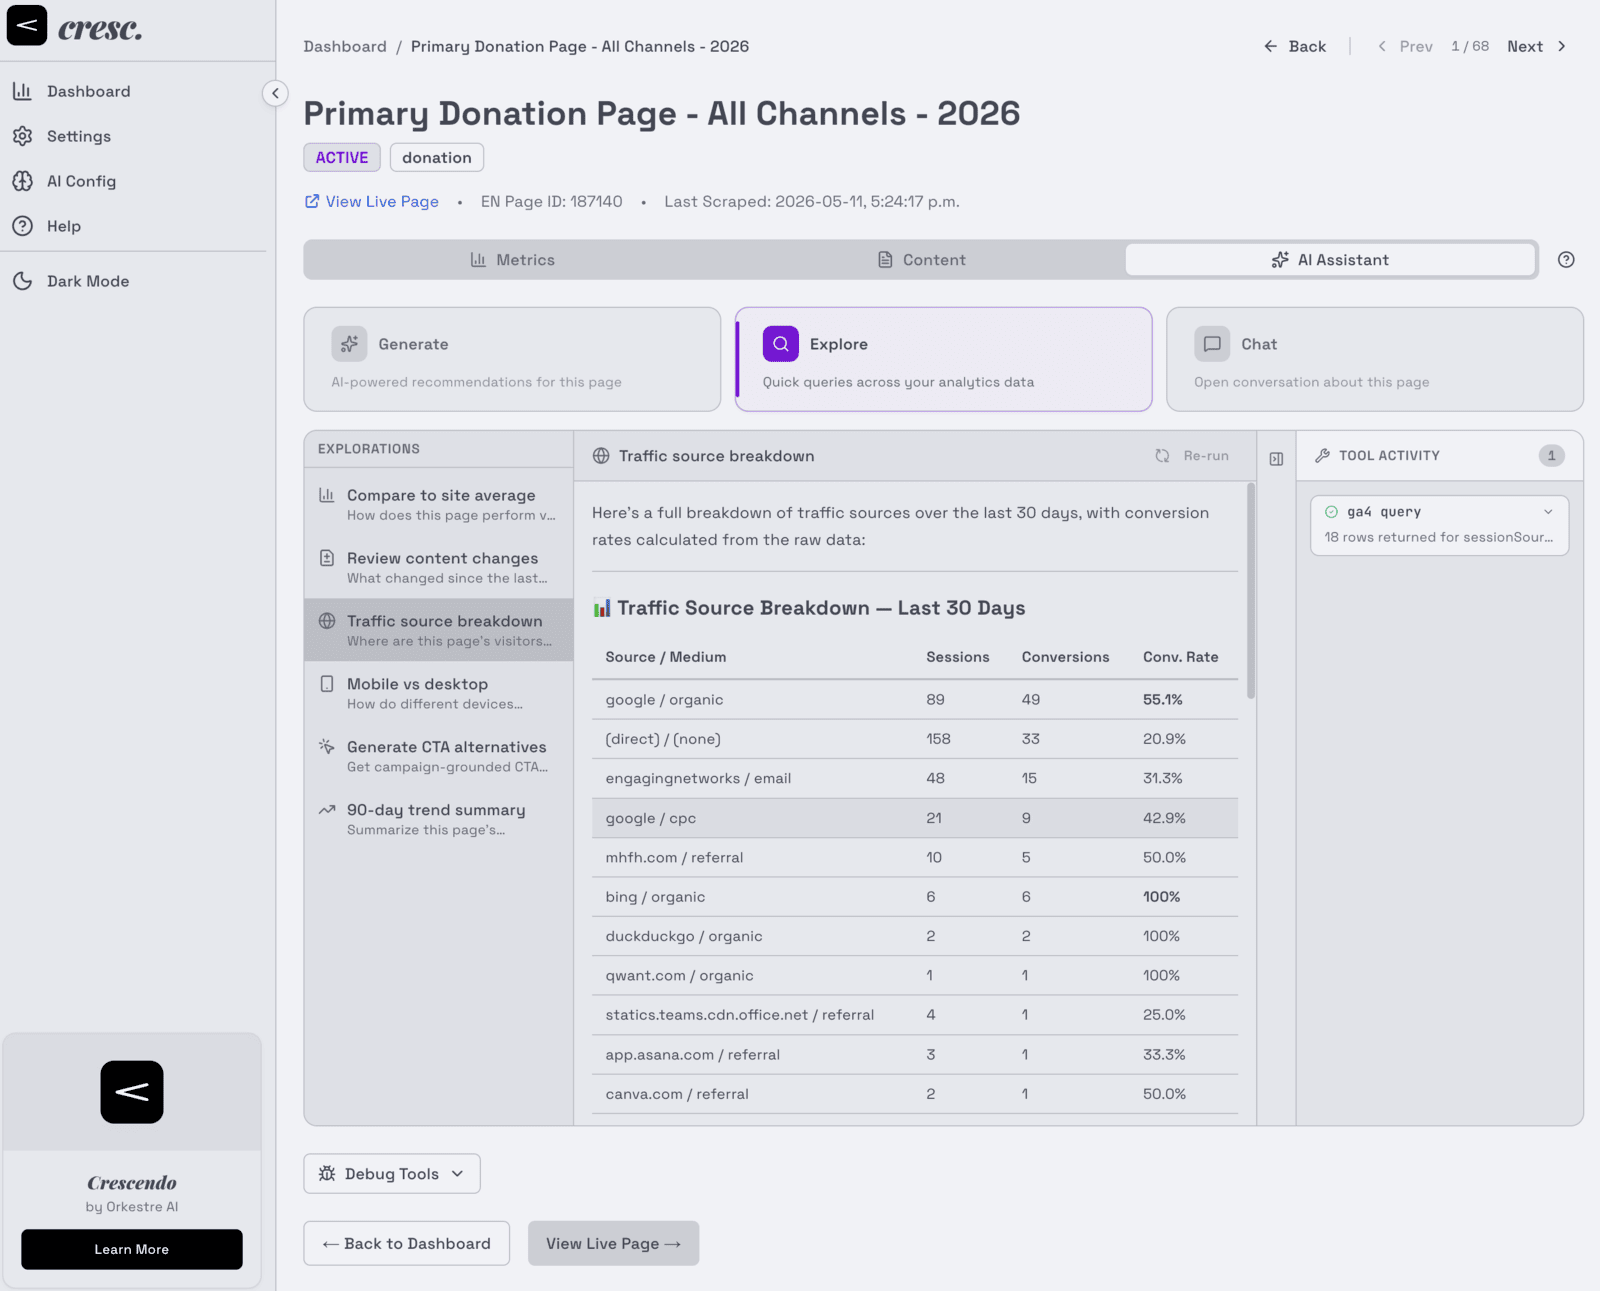Viewport: 1600px width, 1291px height.
Task: Click the wrench icon in Tool Activity
Action: [1322, 455]
